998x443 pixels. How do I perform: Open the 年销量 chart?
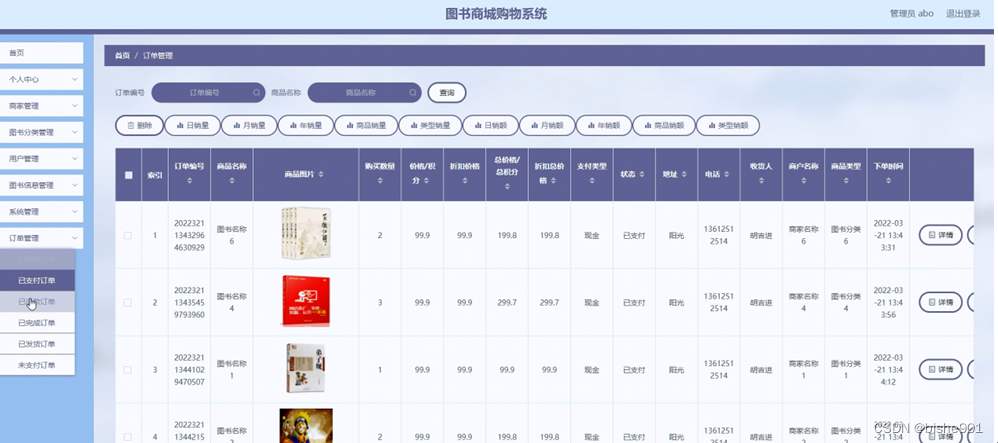point(306,125)
